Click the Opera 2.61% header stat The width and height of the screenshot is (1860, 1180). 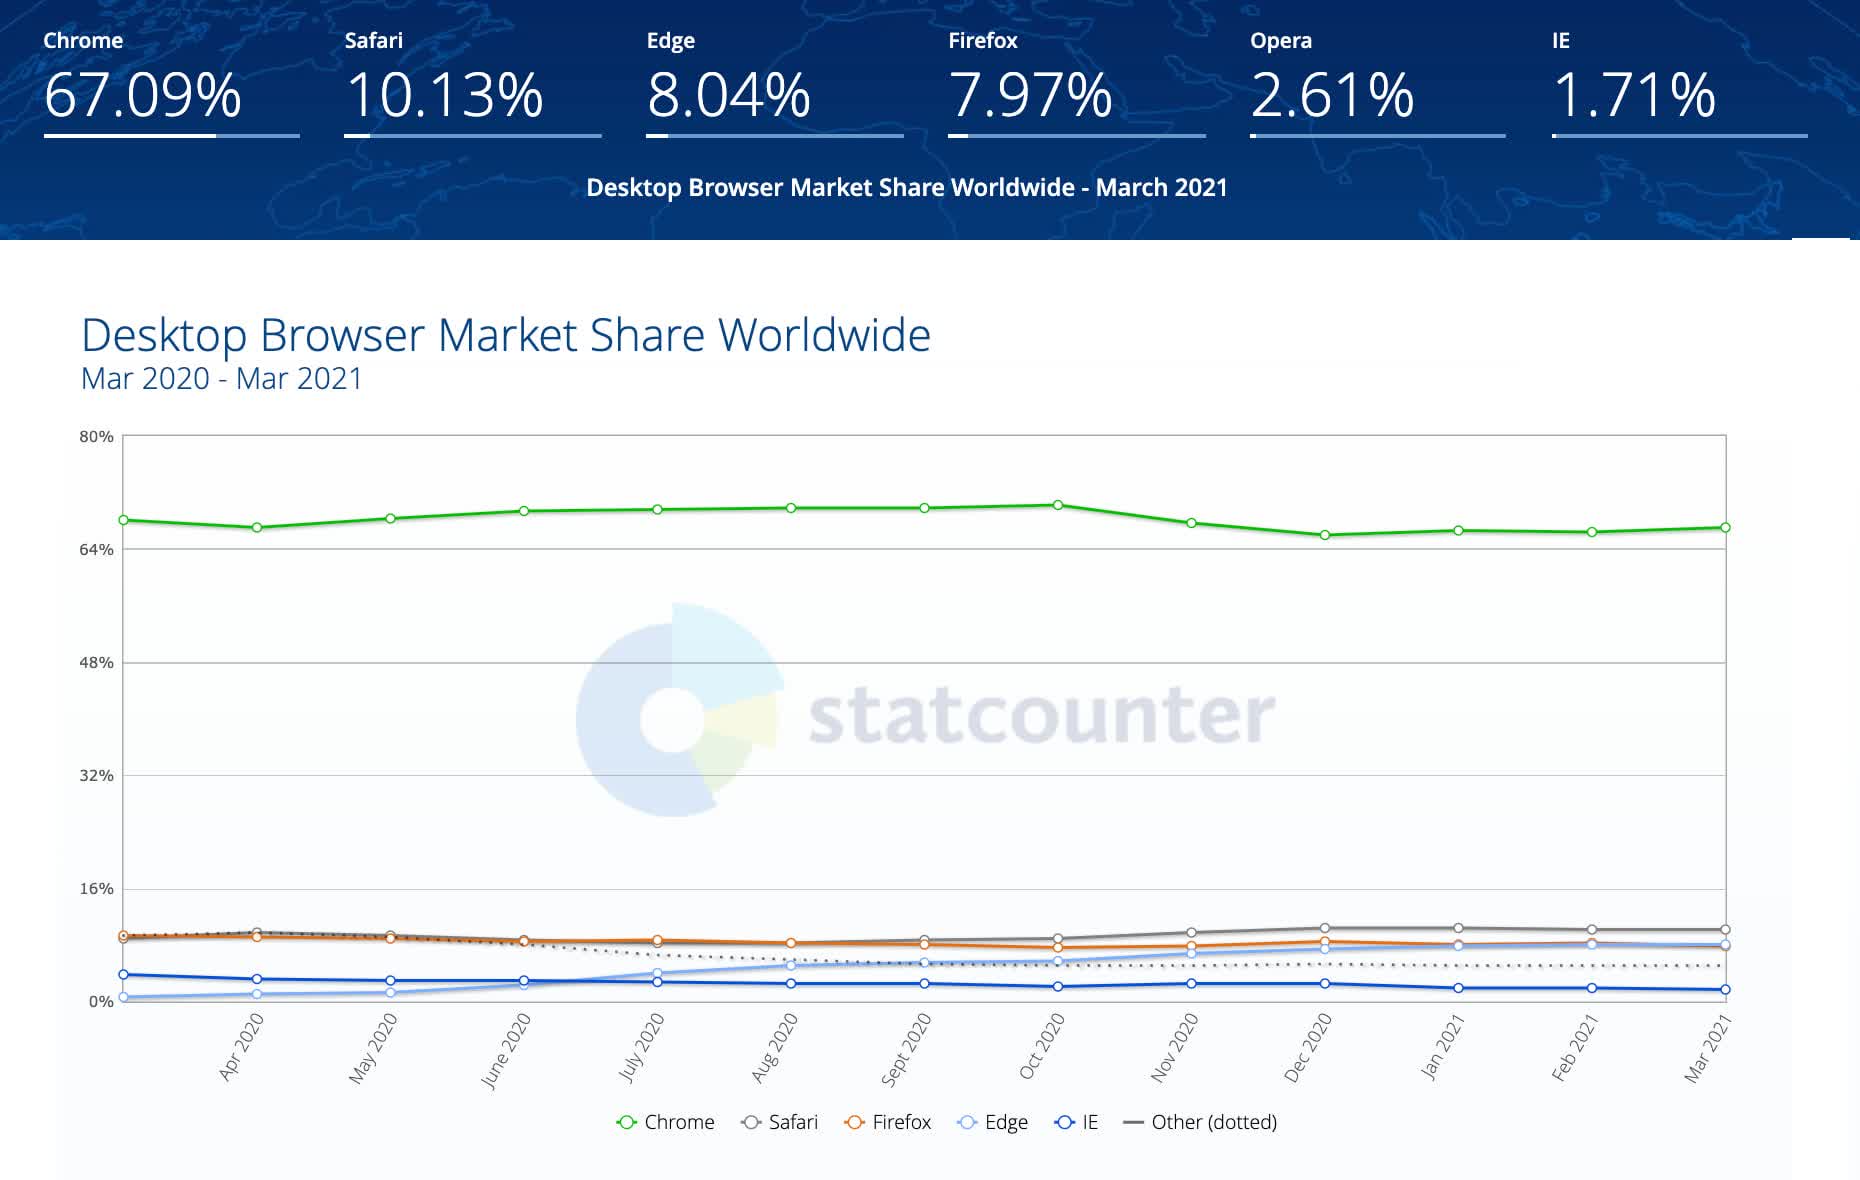coord(1332,95)
